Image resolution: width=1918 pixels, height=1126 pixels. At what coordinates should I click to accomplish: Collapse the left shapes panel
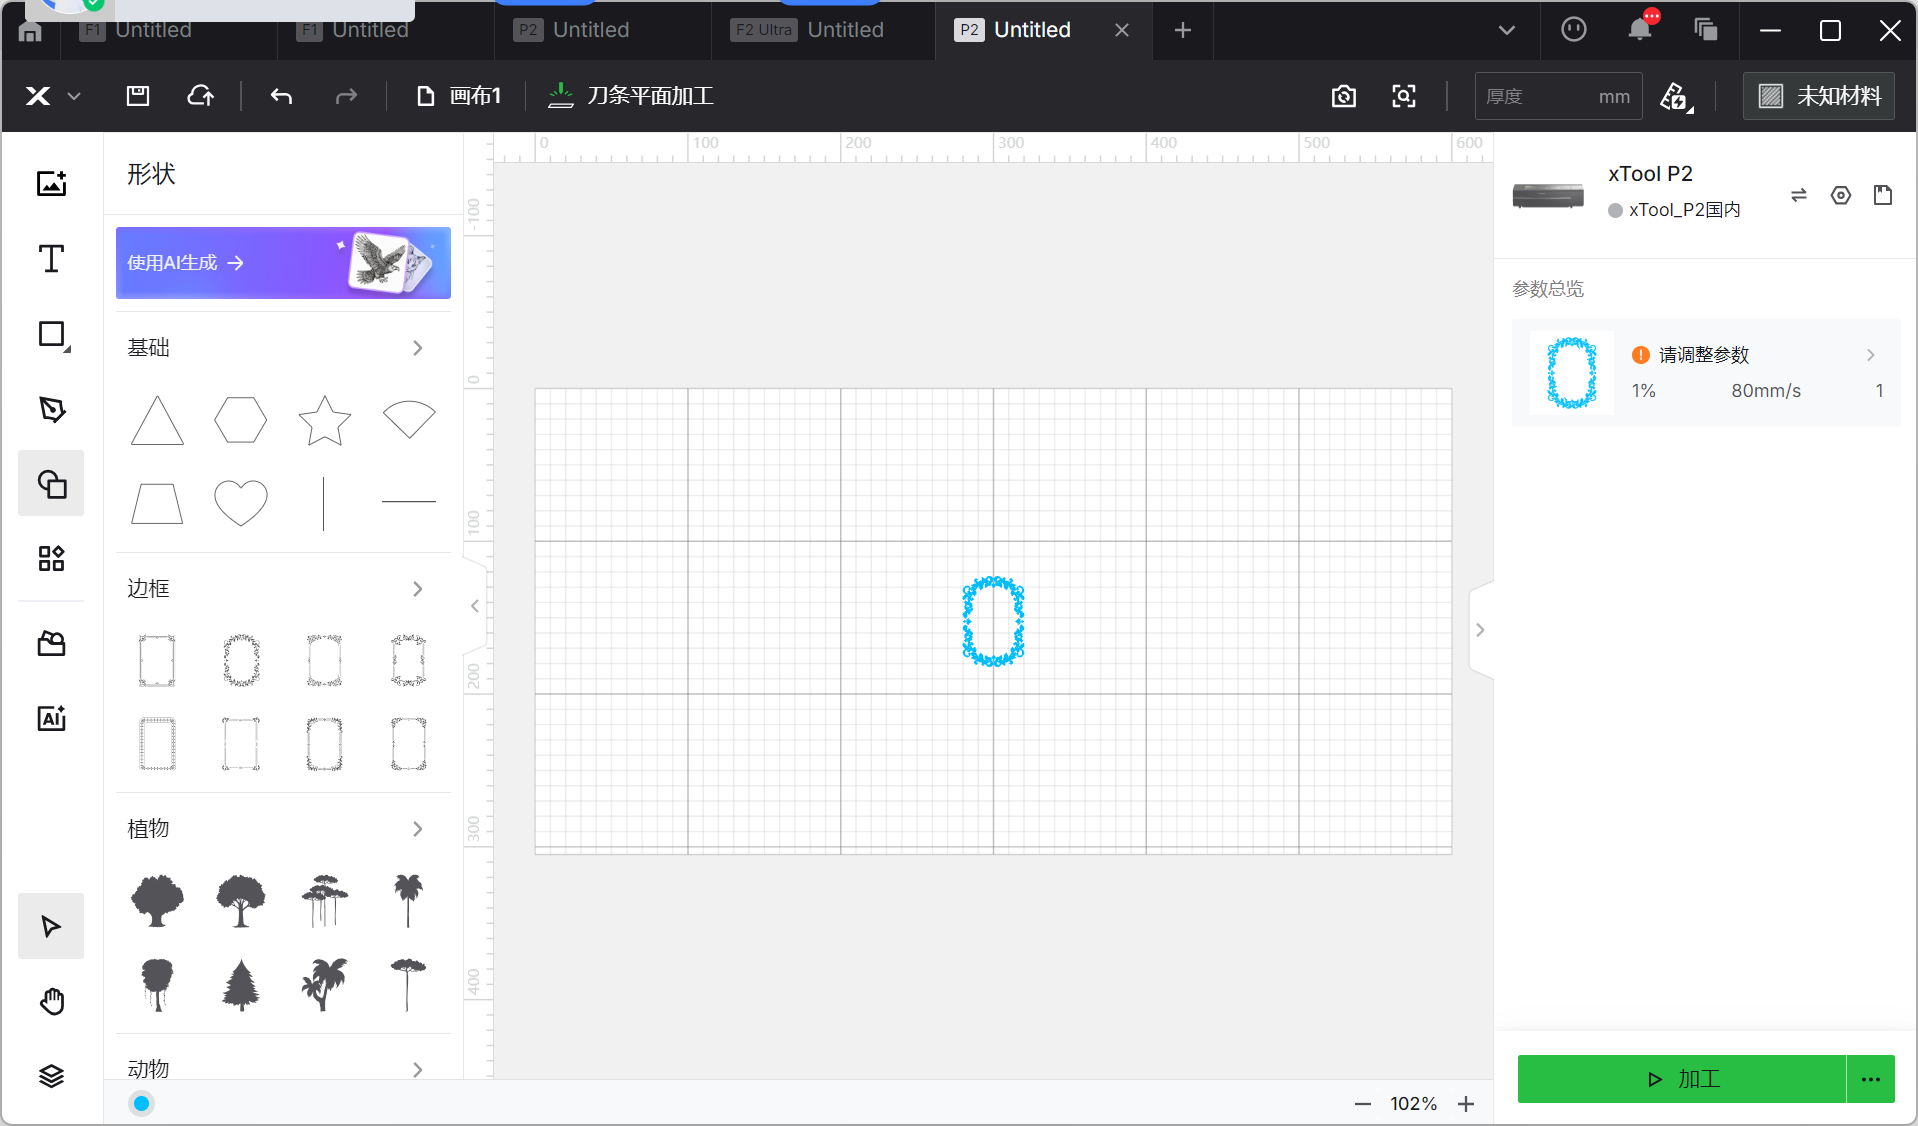tap(475, 606)
